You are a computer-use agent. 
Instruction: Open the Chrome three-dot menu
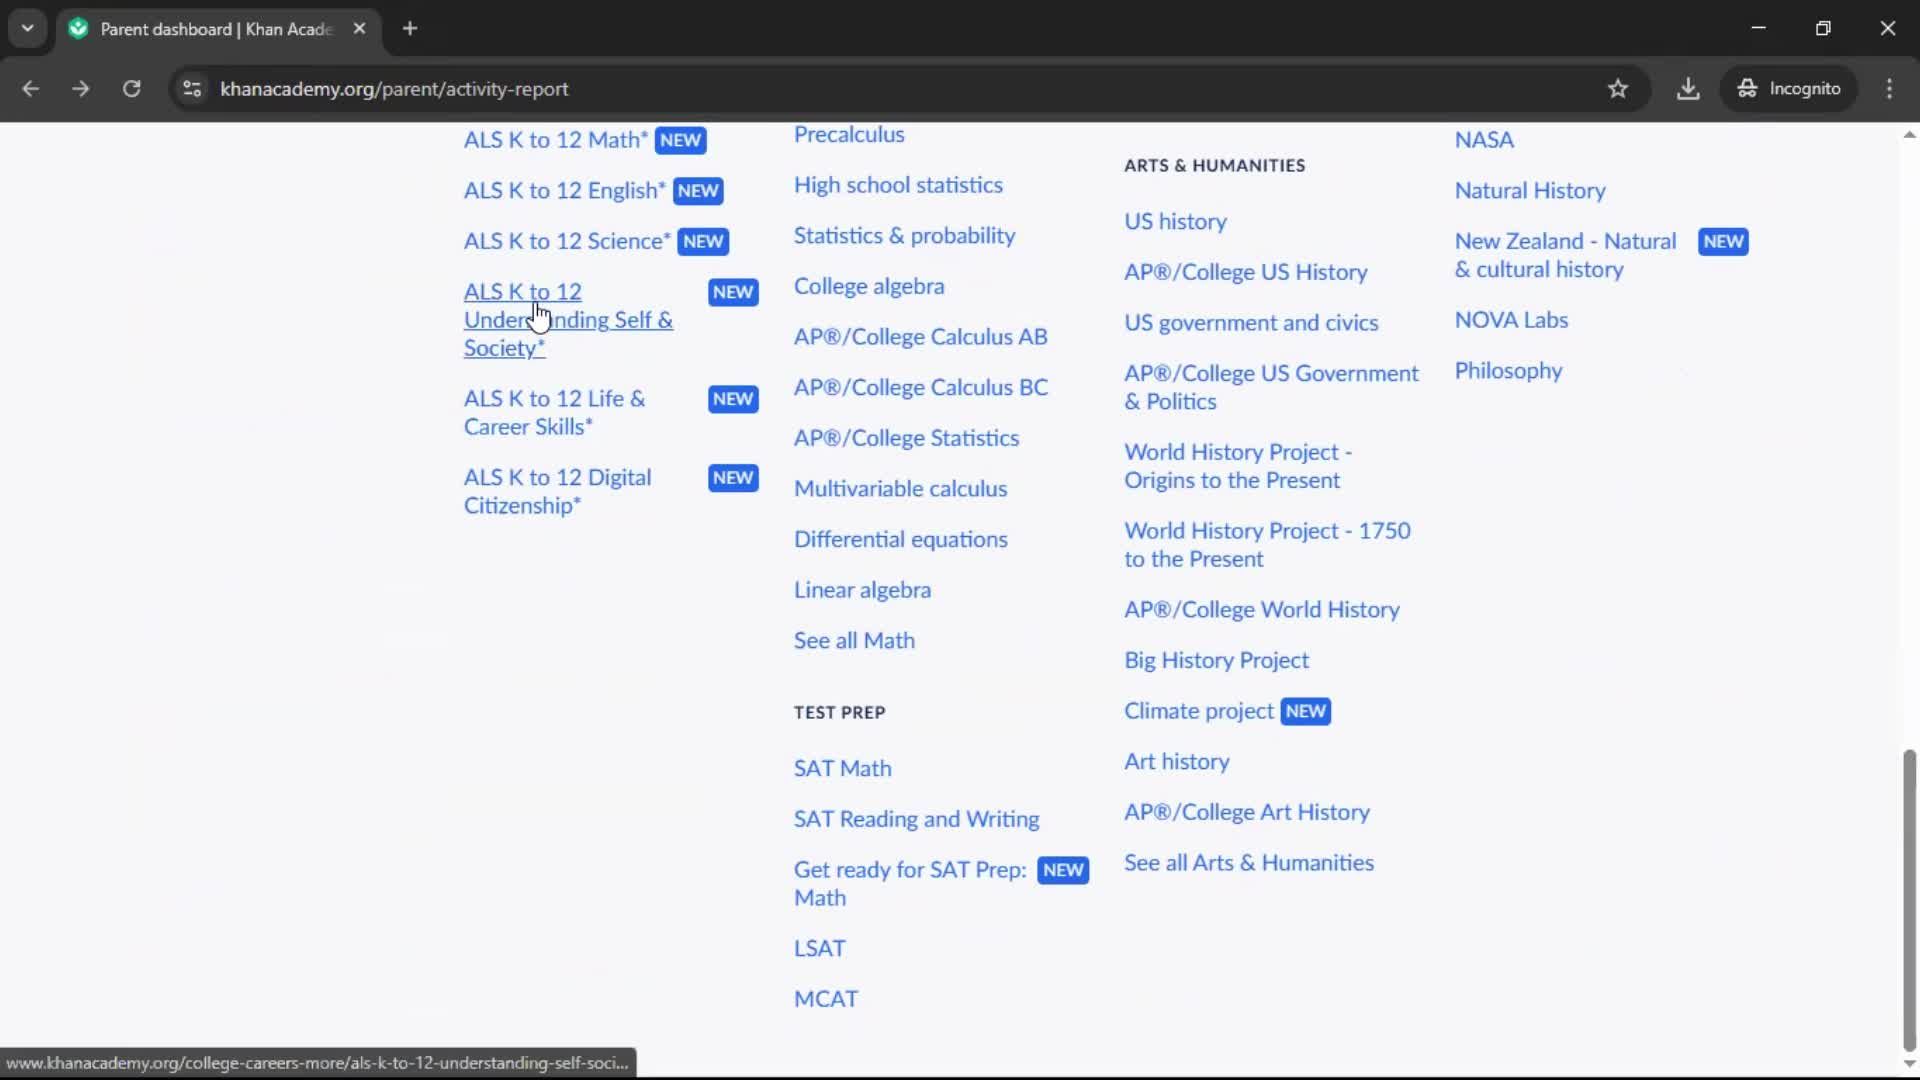click(1889, 89)
